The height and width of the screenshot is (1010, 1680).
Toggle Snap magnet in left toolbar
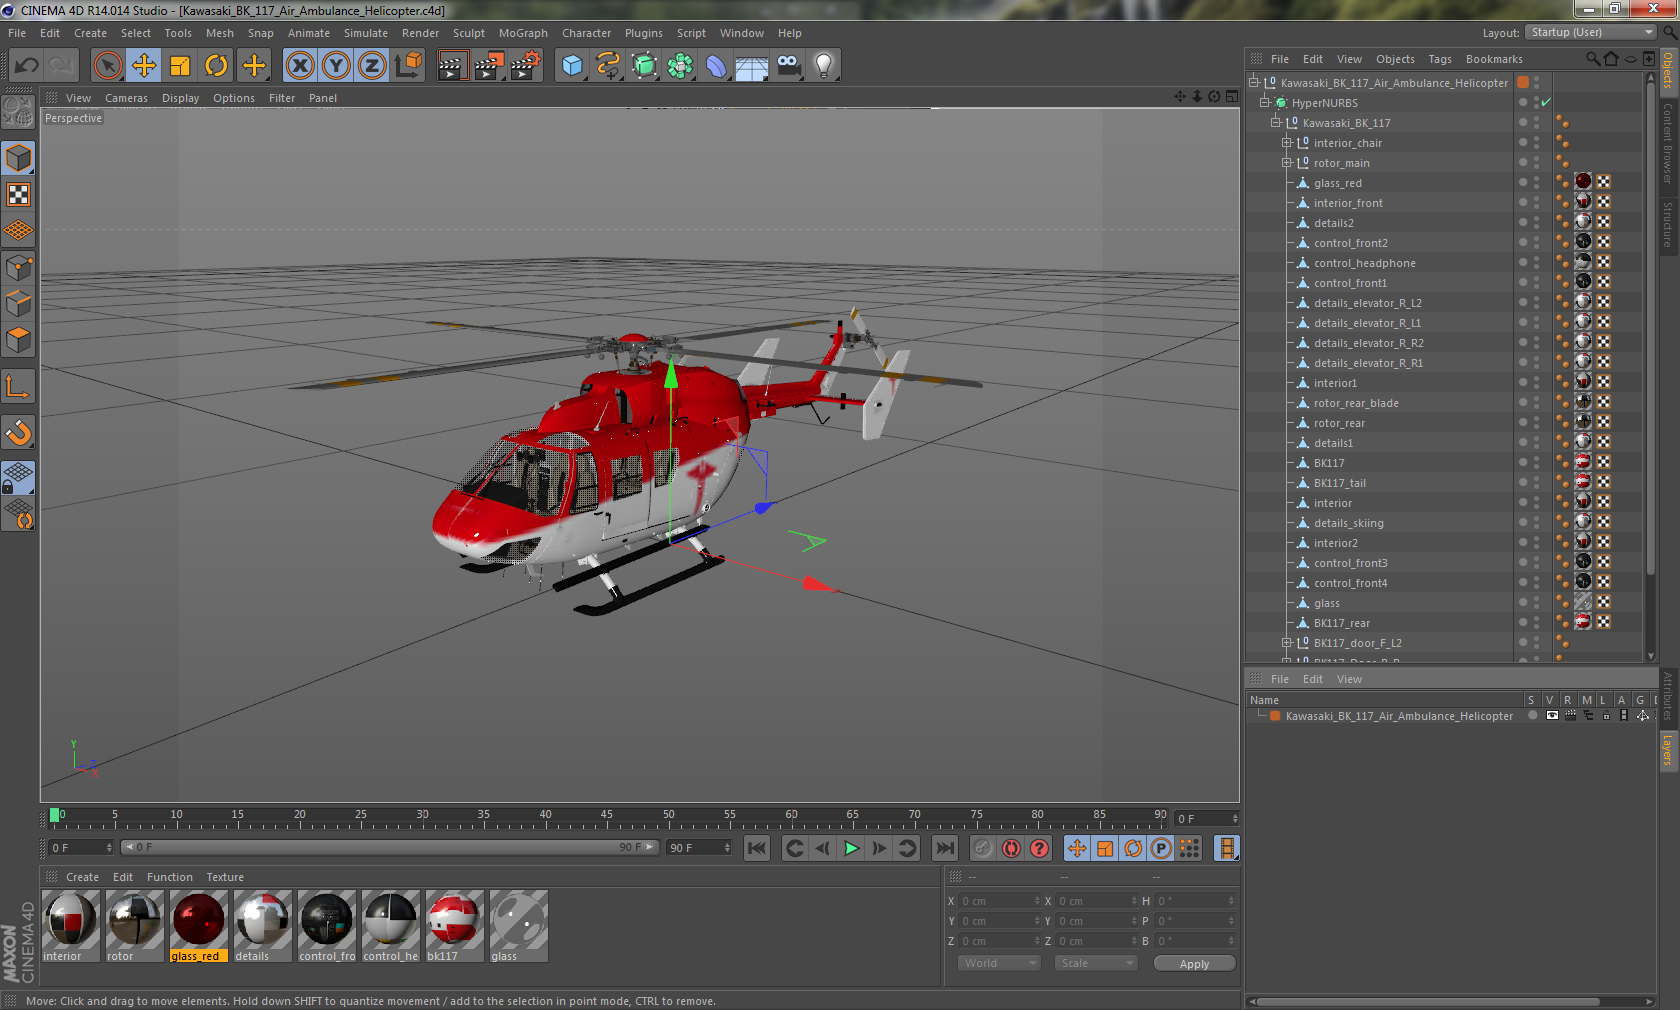point(19,433)
